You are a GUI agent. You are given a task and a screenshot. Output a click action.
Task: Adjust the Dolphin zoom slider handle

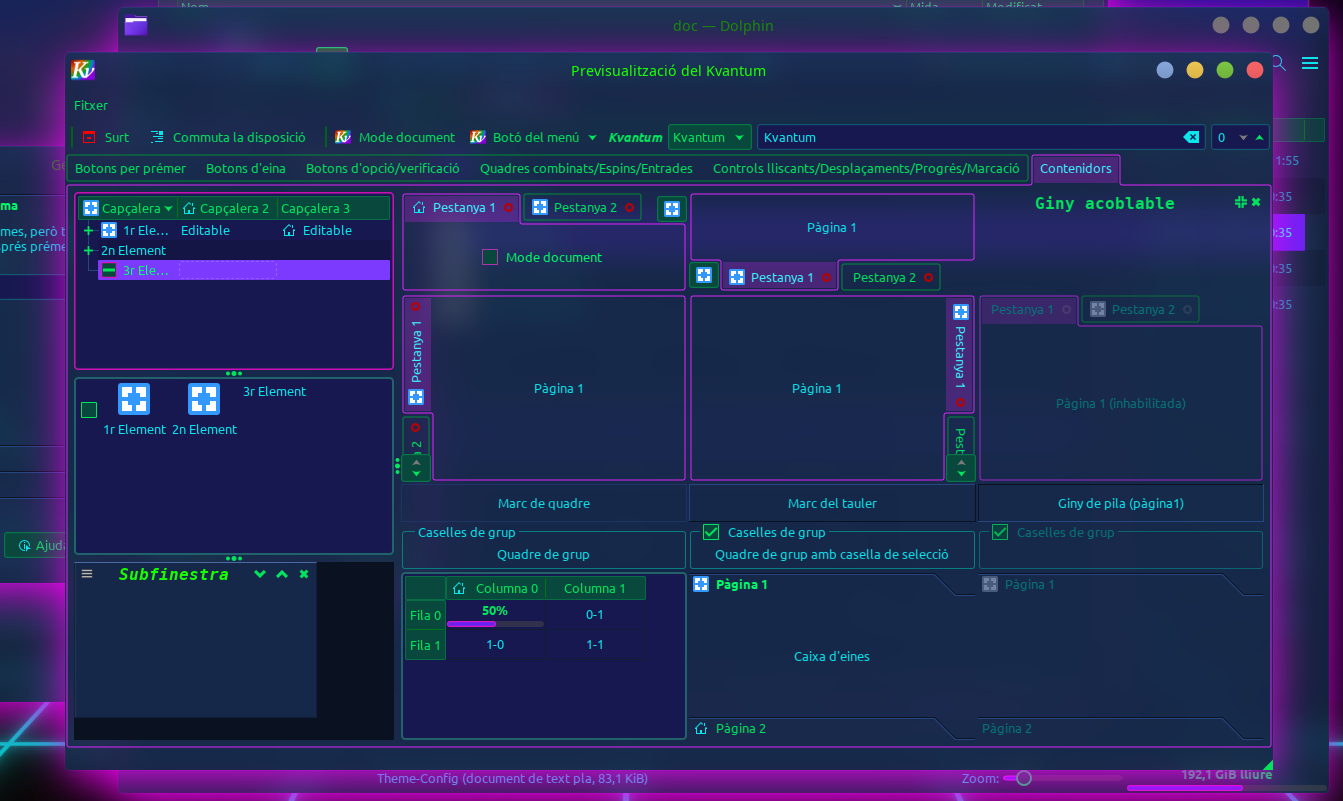[x=1024, y=777]
